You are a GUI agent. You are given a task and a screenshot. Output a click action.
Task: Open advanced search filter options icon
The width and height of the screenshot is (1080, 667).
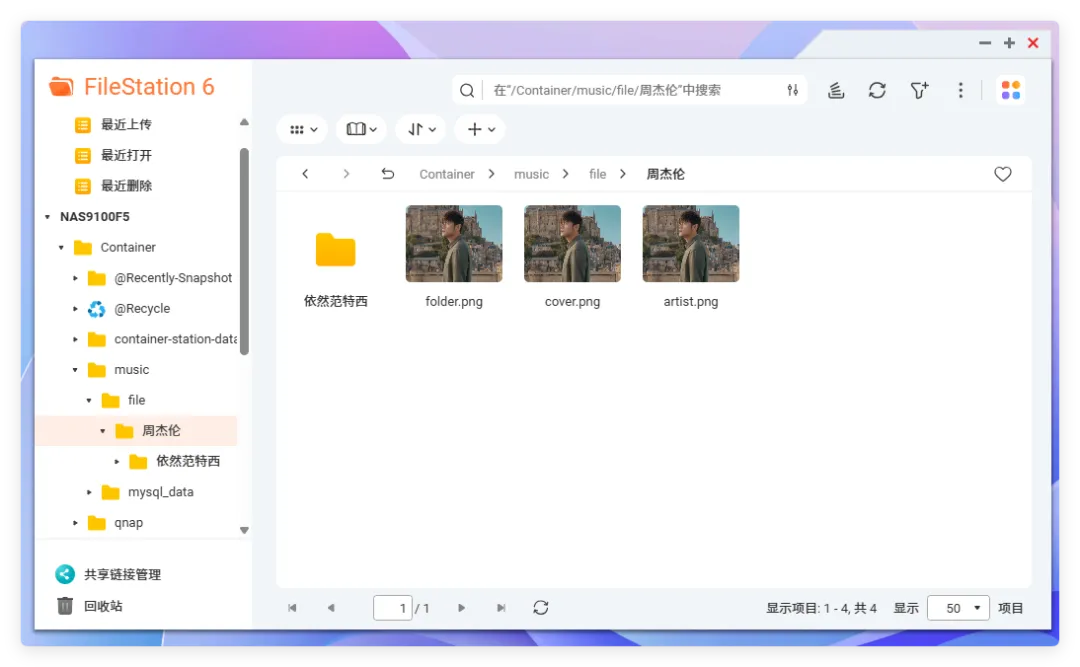(793, 90)
